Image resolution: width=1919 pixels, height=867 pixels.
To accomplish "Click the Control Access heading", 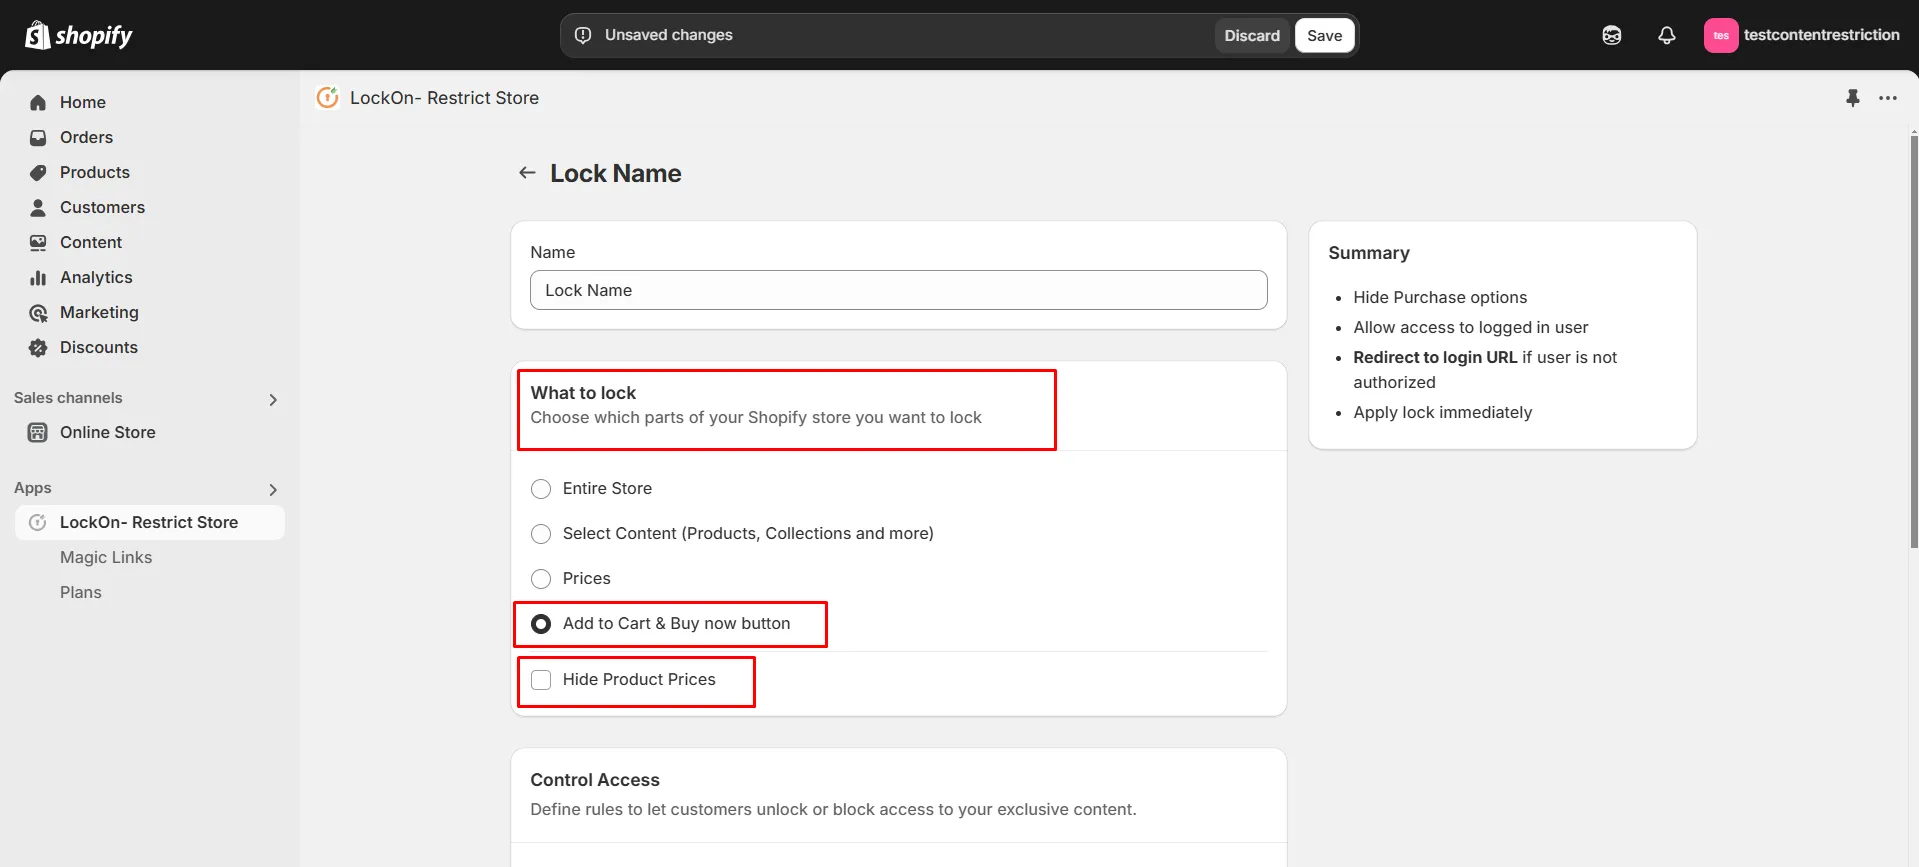I will pos(595,780).
